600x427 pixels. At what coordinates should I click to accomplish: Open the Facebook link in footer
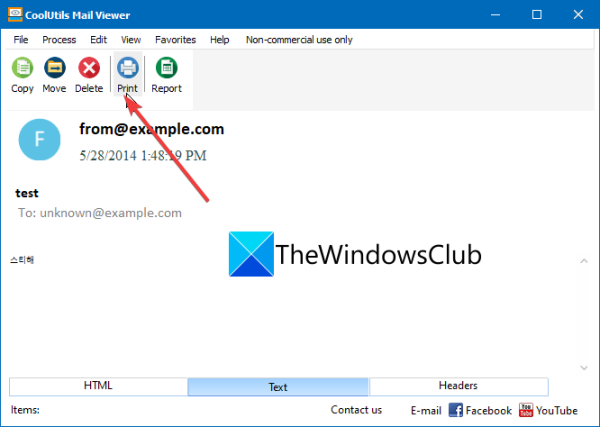click(480, 410)
